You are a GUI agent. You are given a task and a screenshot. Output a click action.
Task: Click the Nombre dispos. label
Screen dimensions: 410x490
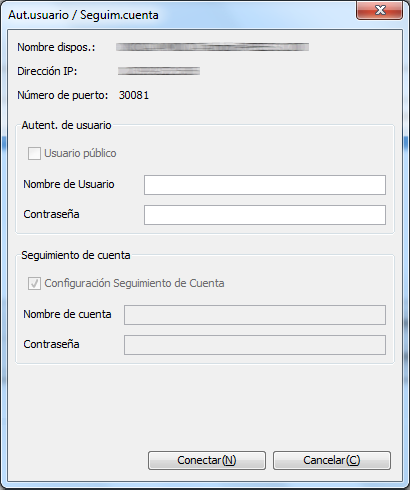(56, 47)
